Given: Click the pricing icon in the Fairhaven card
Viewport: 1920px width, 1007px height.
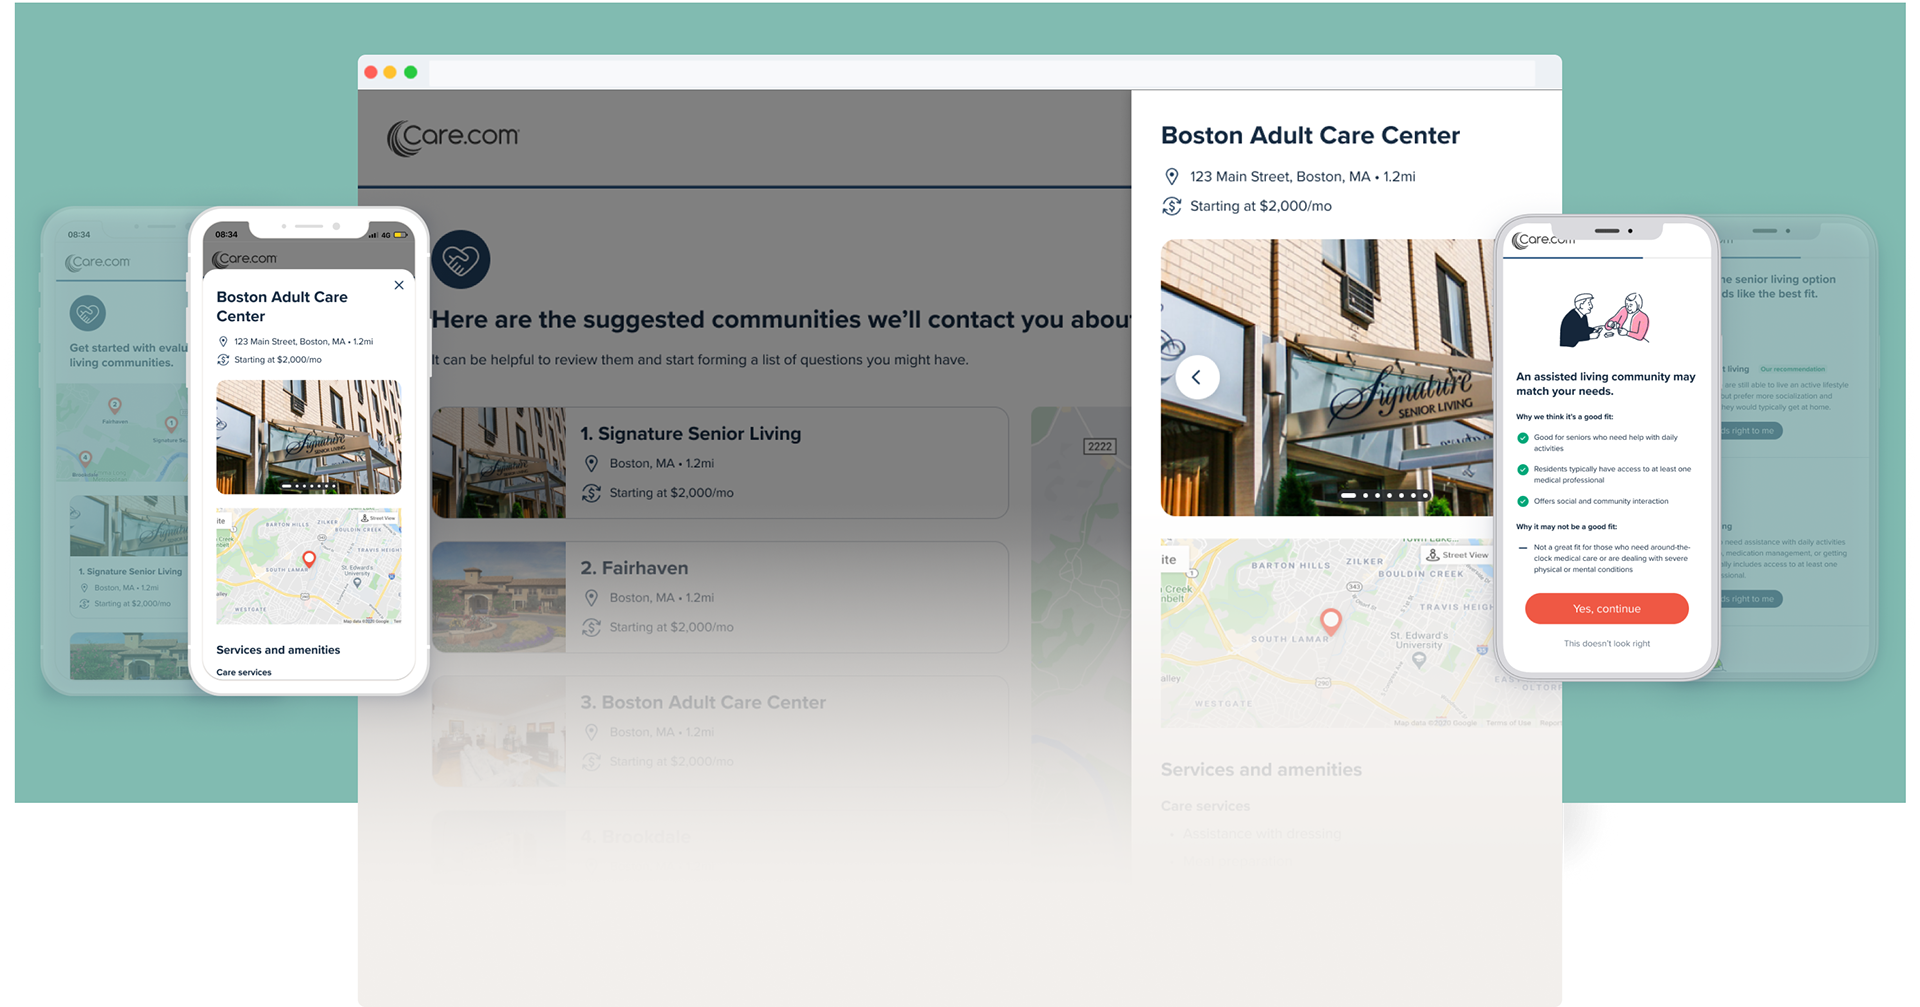Looking at the screenshot, I should pos(591,627).
